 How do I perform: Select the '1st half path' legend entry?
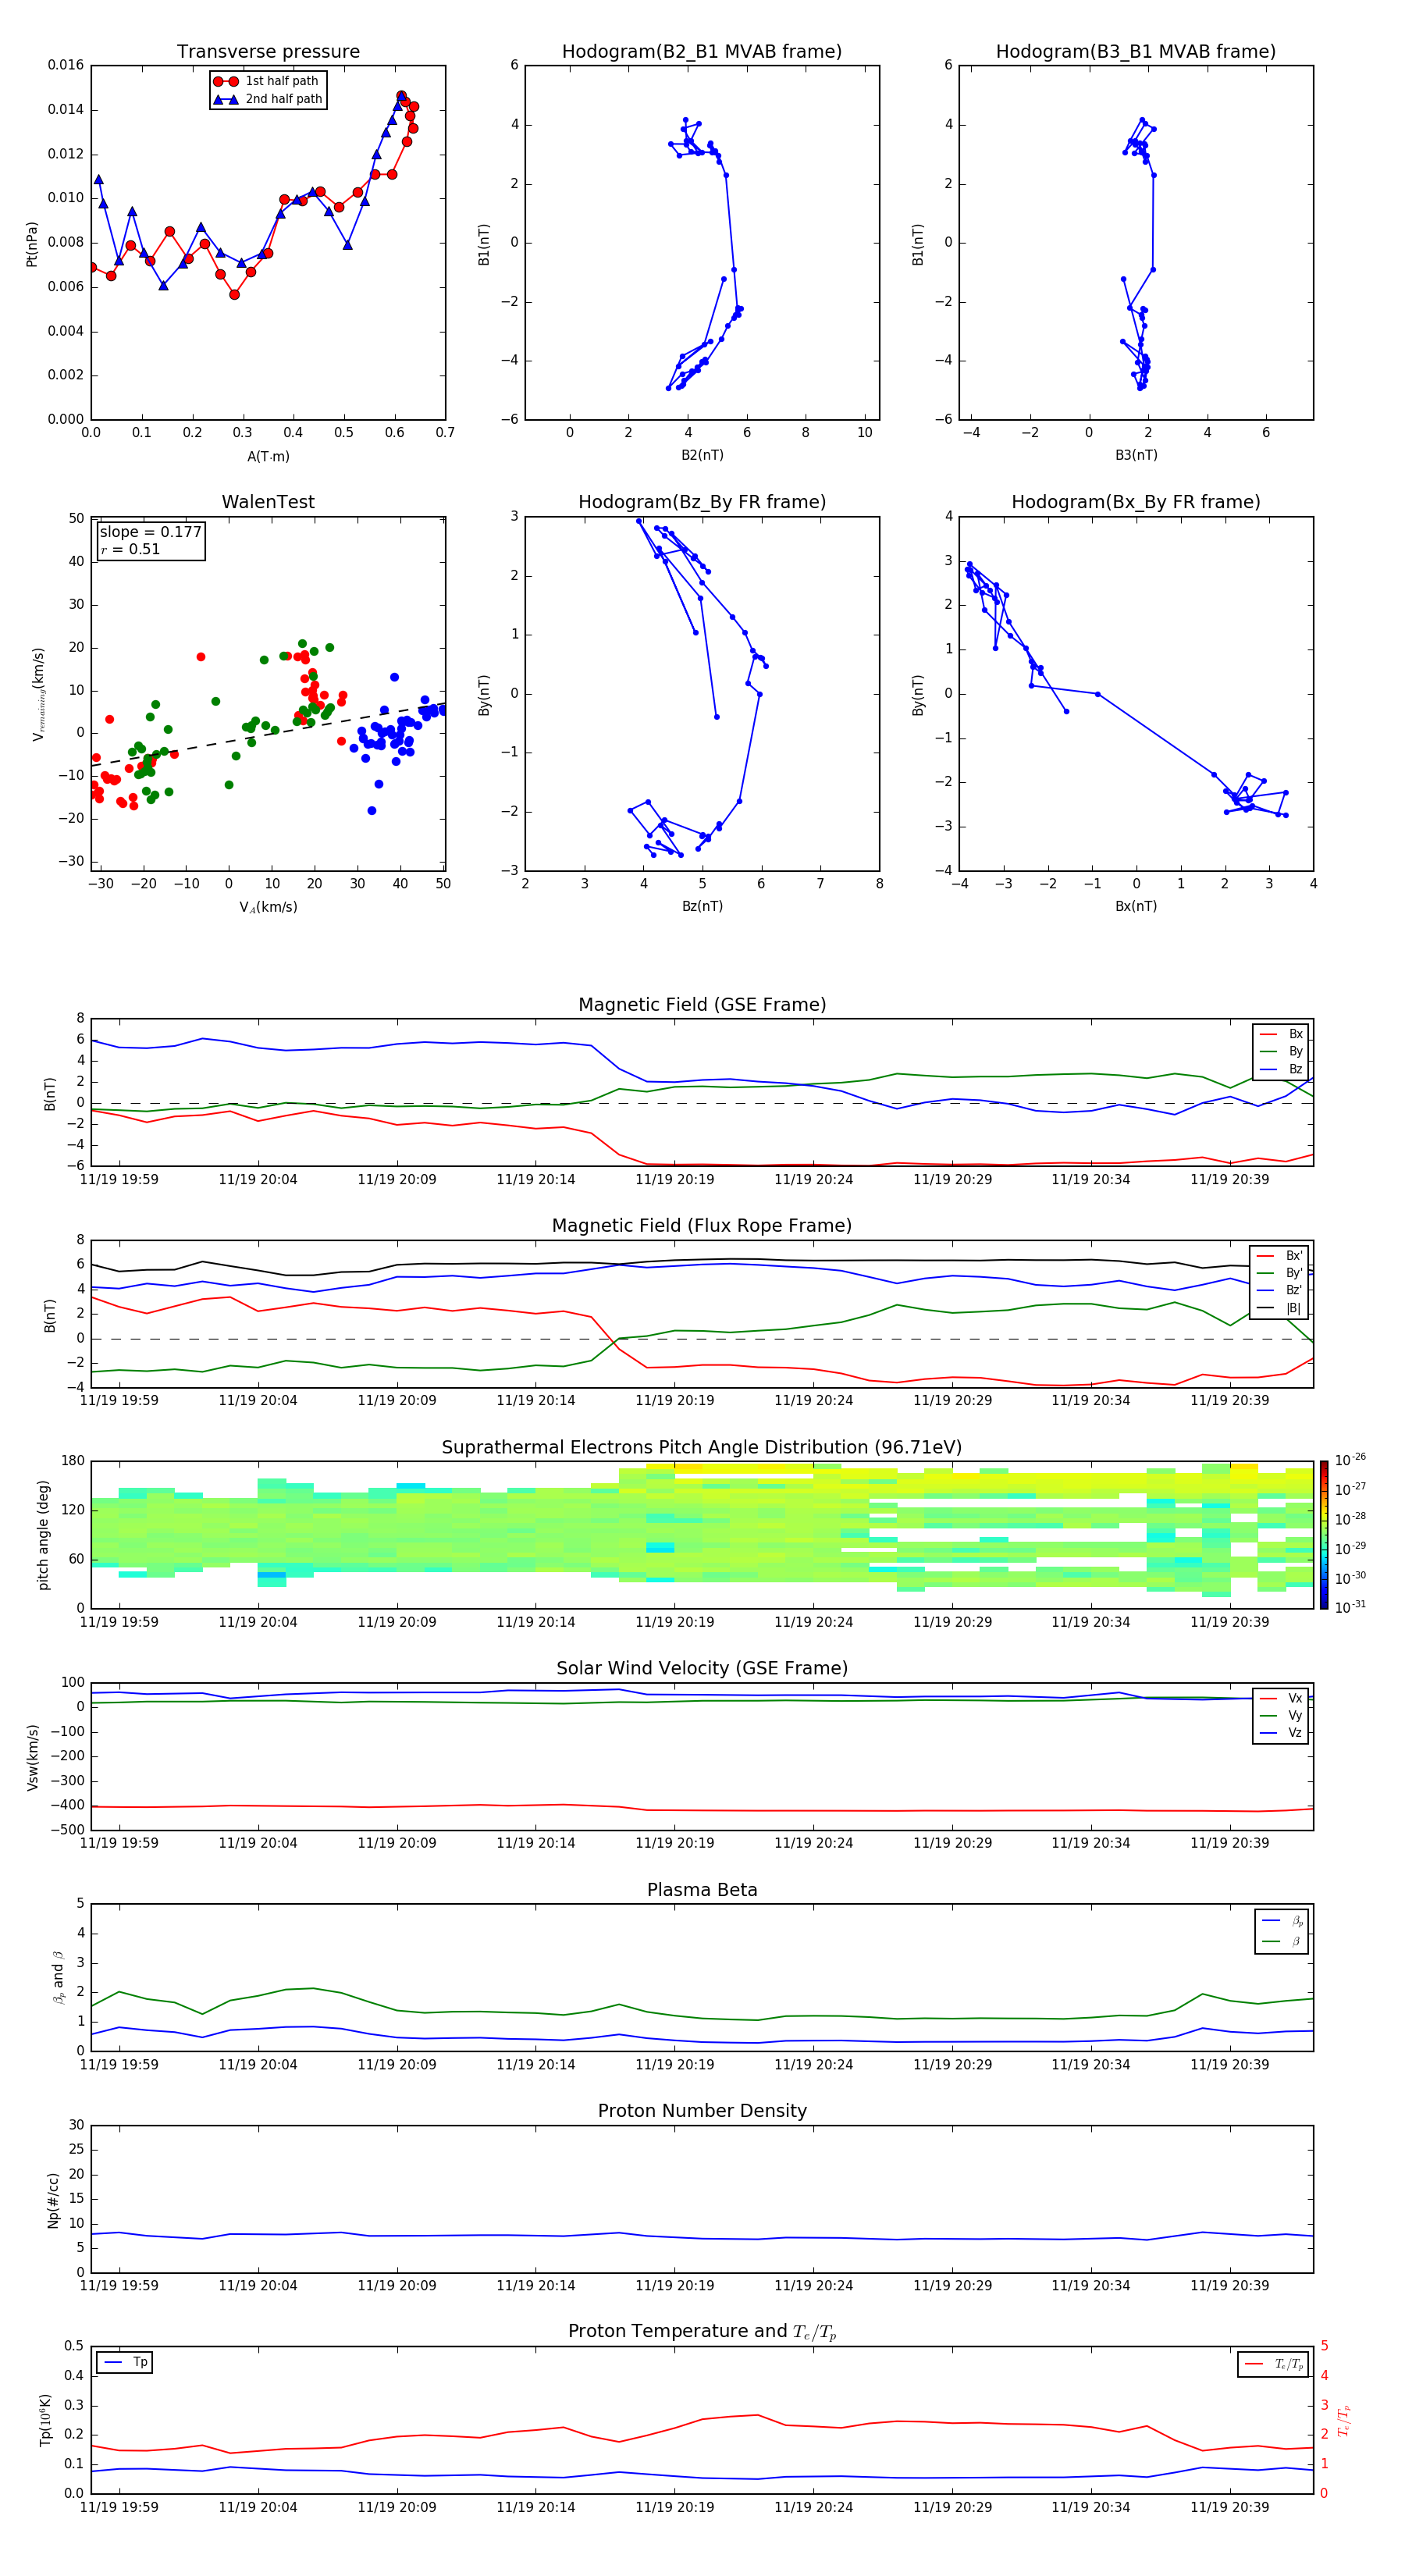point(267,81)
